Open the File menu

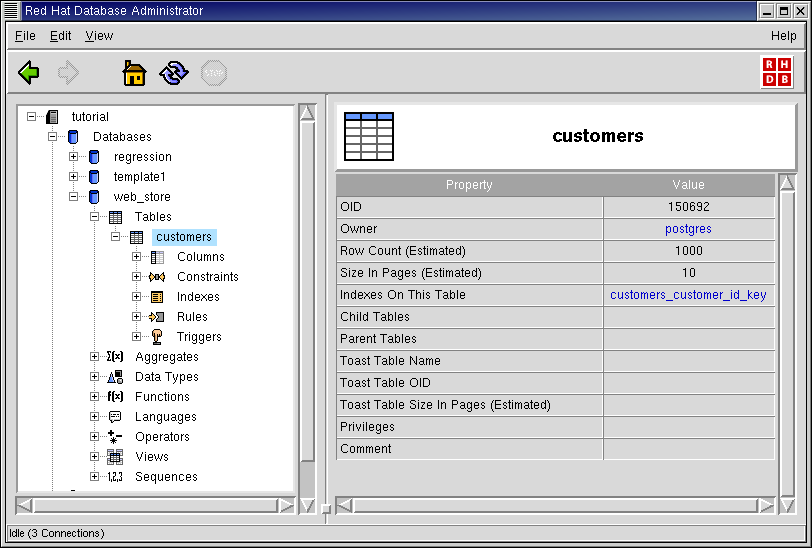click(x=25, y=36)
